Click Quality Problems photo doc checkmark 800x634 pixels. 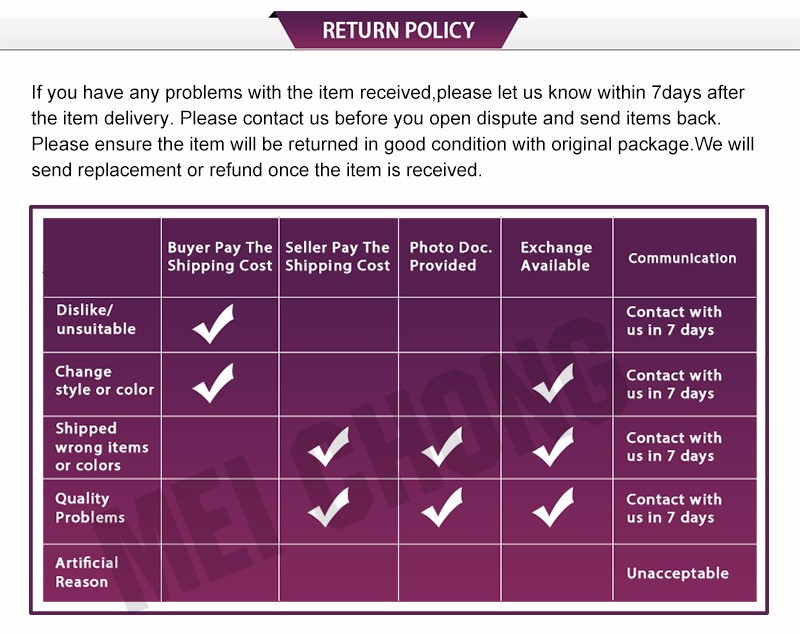pos(442,507)
